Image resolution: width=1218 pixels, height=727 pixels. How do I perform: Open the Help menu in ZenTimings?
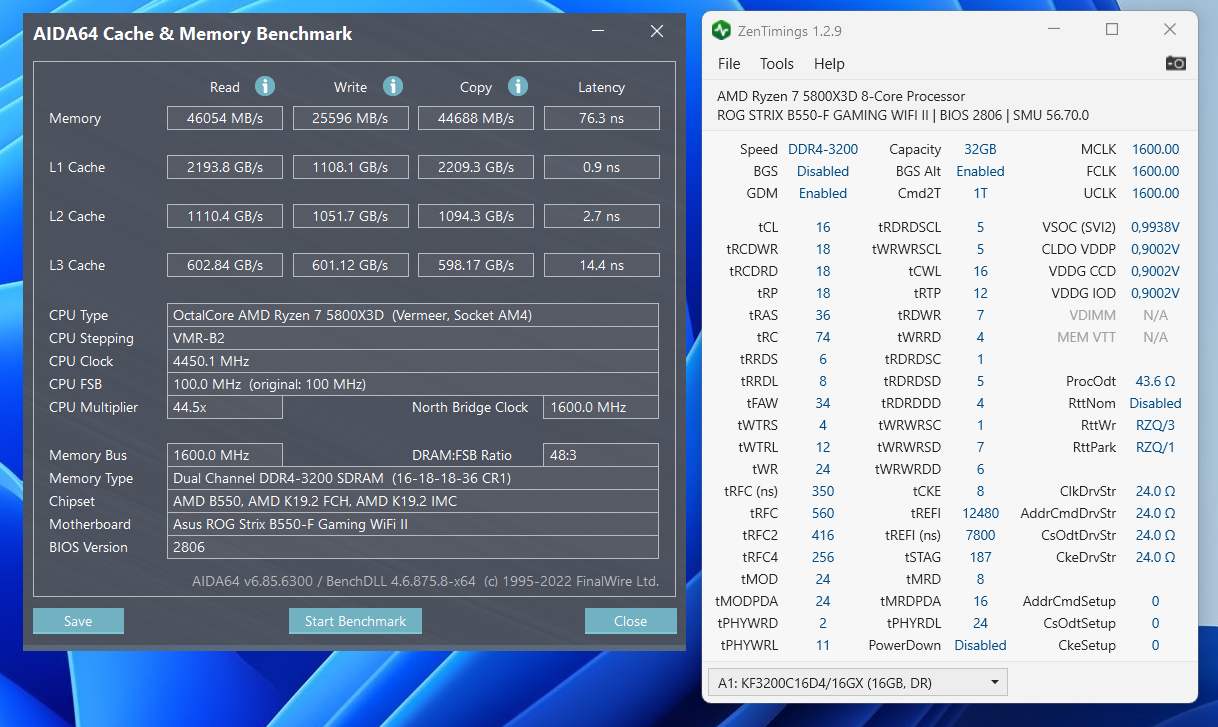click(829, 63)
